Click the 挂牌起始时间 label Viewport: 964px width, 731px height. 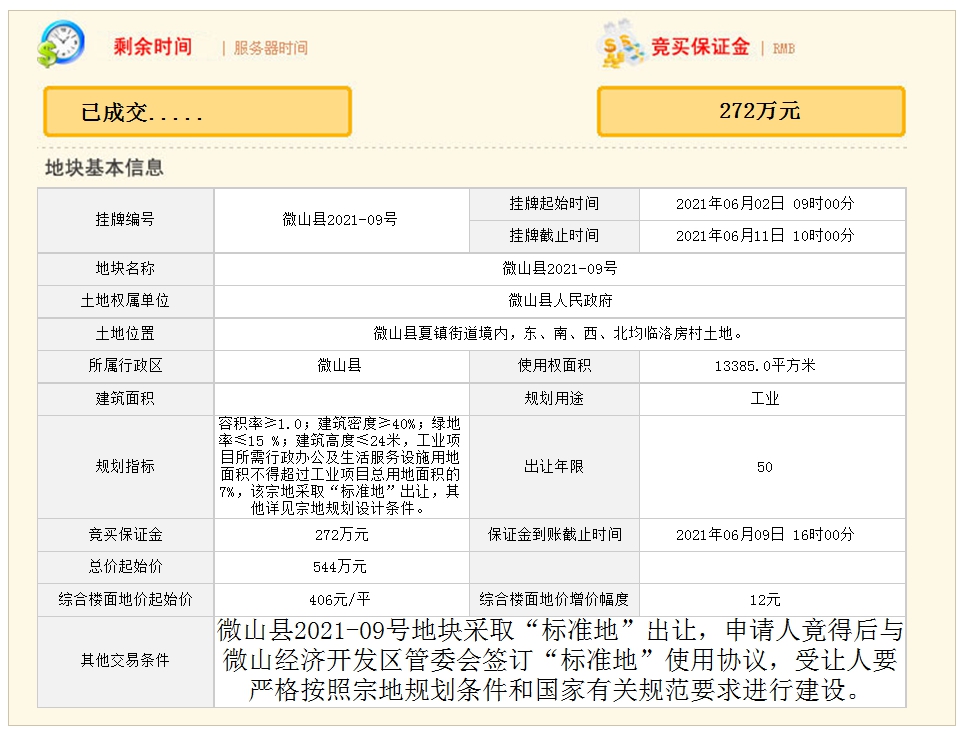(554, 203)
